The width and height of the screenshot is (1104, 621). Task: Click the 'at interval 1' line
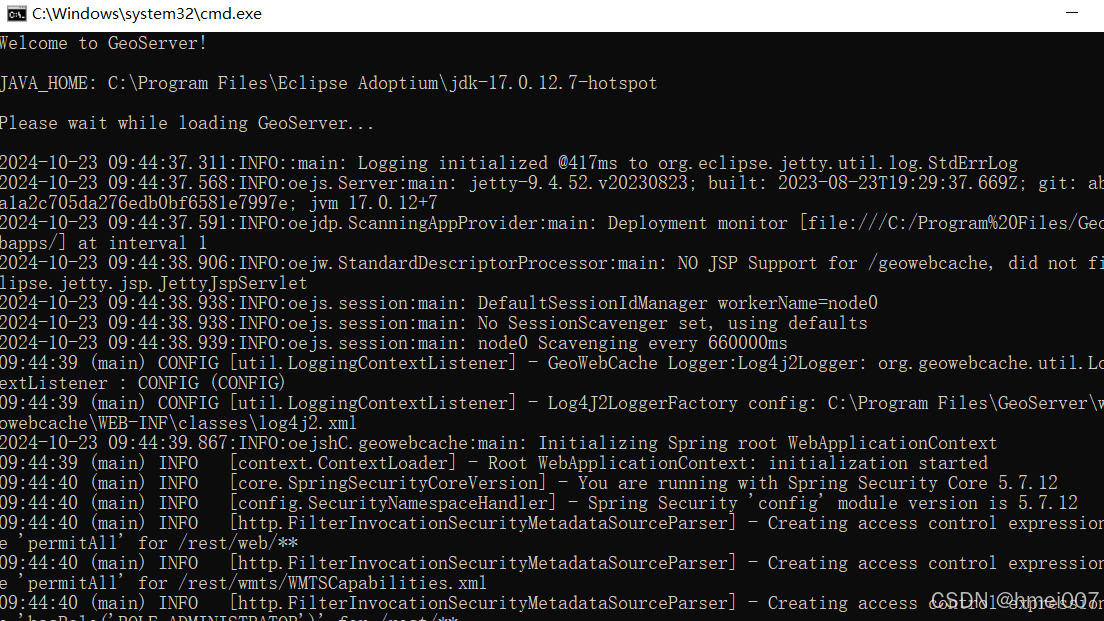coord(104,244)
